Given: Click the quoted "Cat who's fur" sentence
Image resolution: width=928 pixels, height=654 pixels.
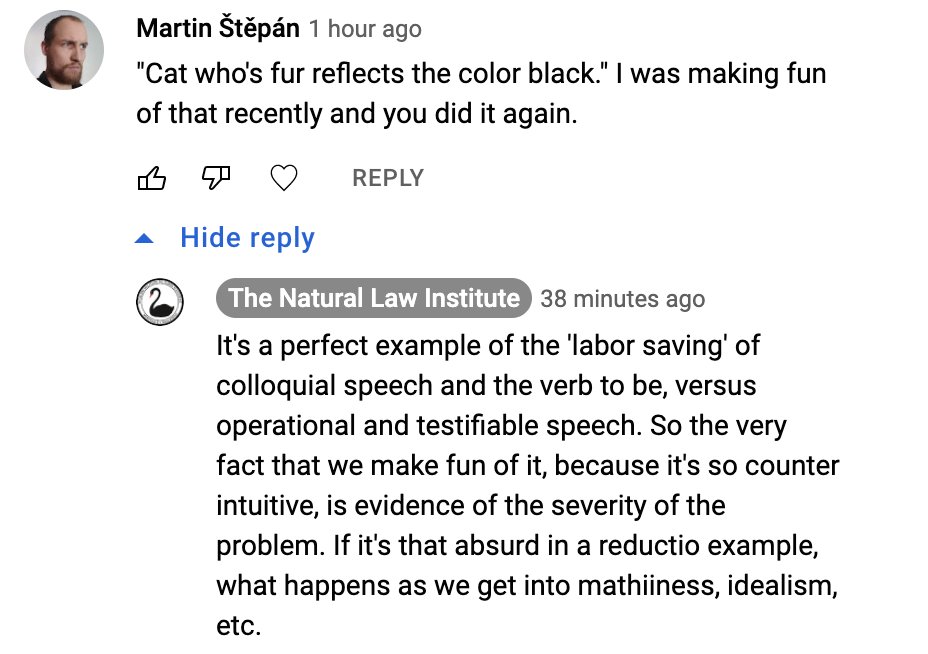Looking at the screenshot, I should [x=371, y=74].
